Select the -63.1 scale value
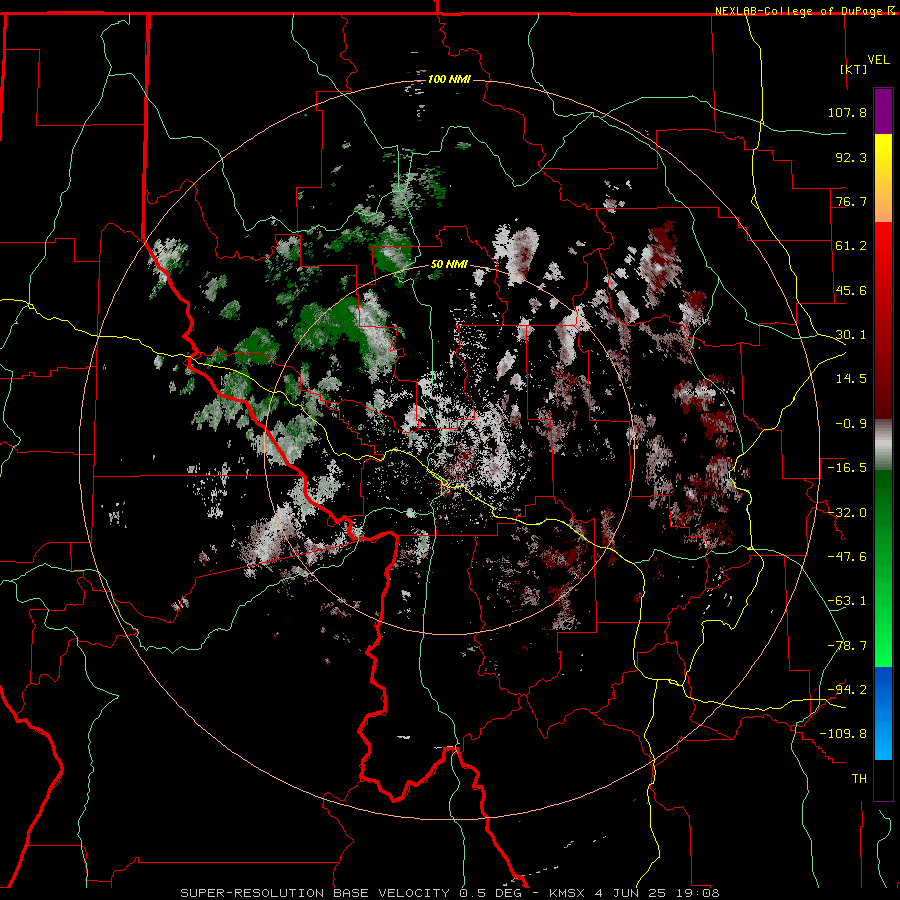 point(847,601)
